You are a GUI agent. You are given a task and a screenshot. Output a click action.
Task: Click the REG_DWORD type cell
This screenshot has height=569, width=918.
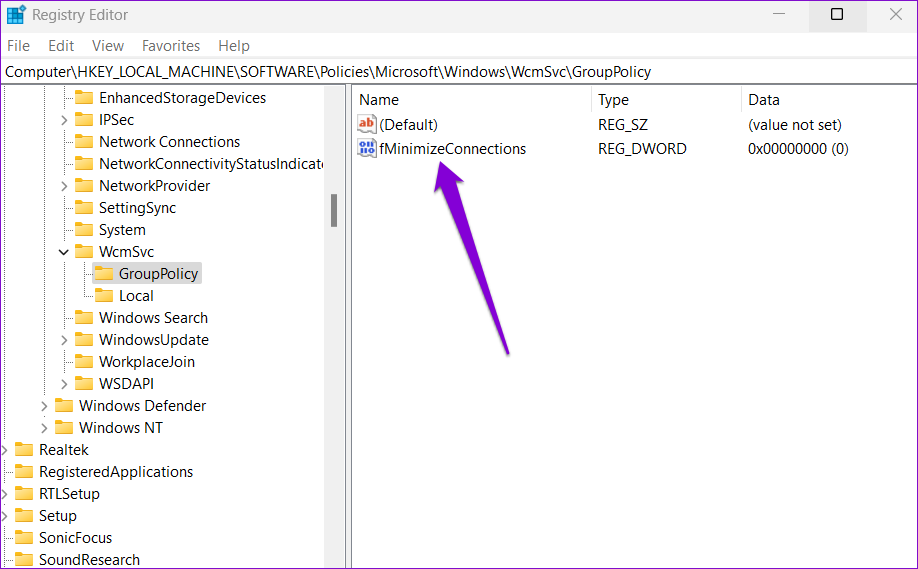click(642, 149)
